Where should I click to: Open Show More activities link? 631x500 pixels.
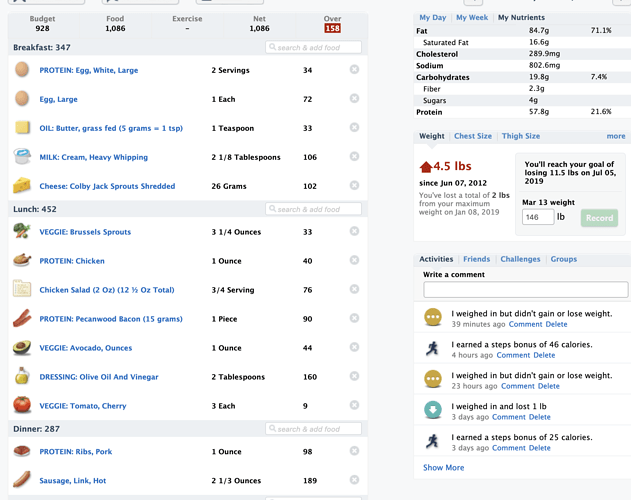[443, 467]
